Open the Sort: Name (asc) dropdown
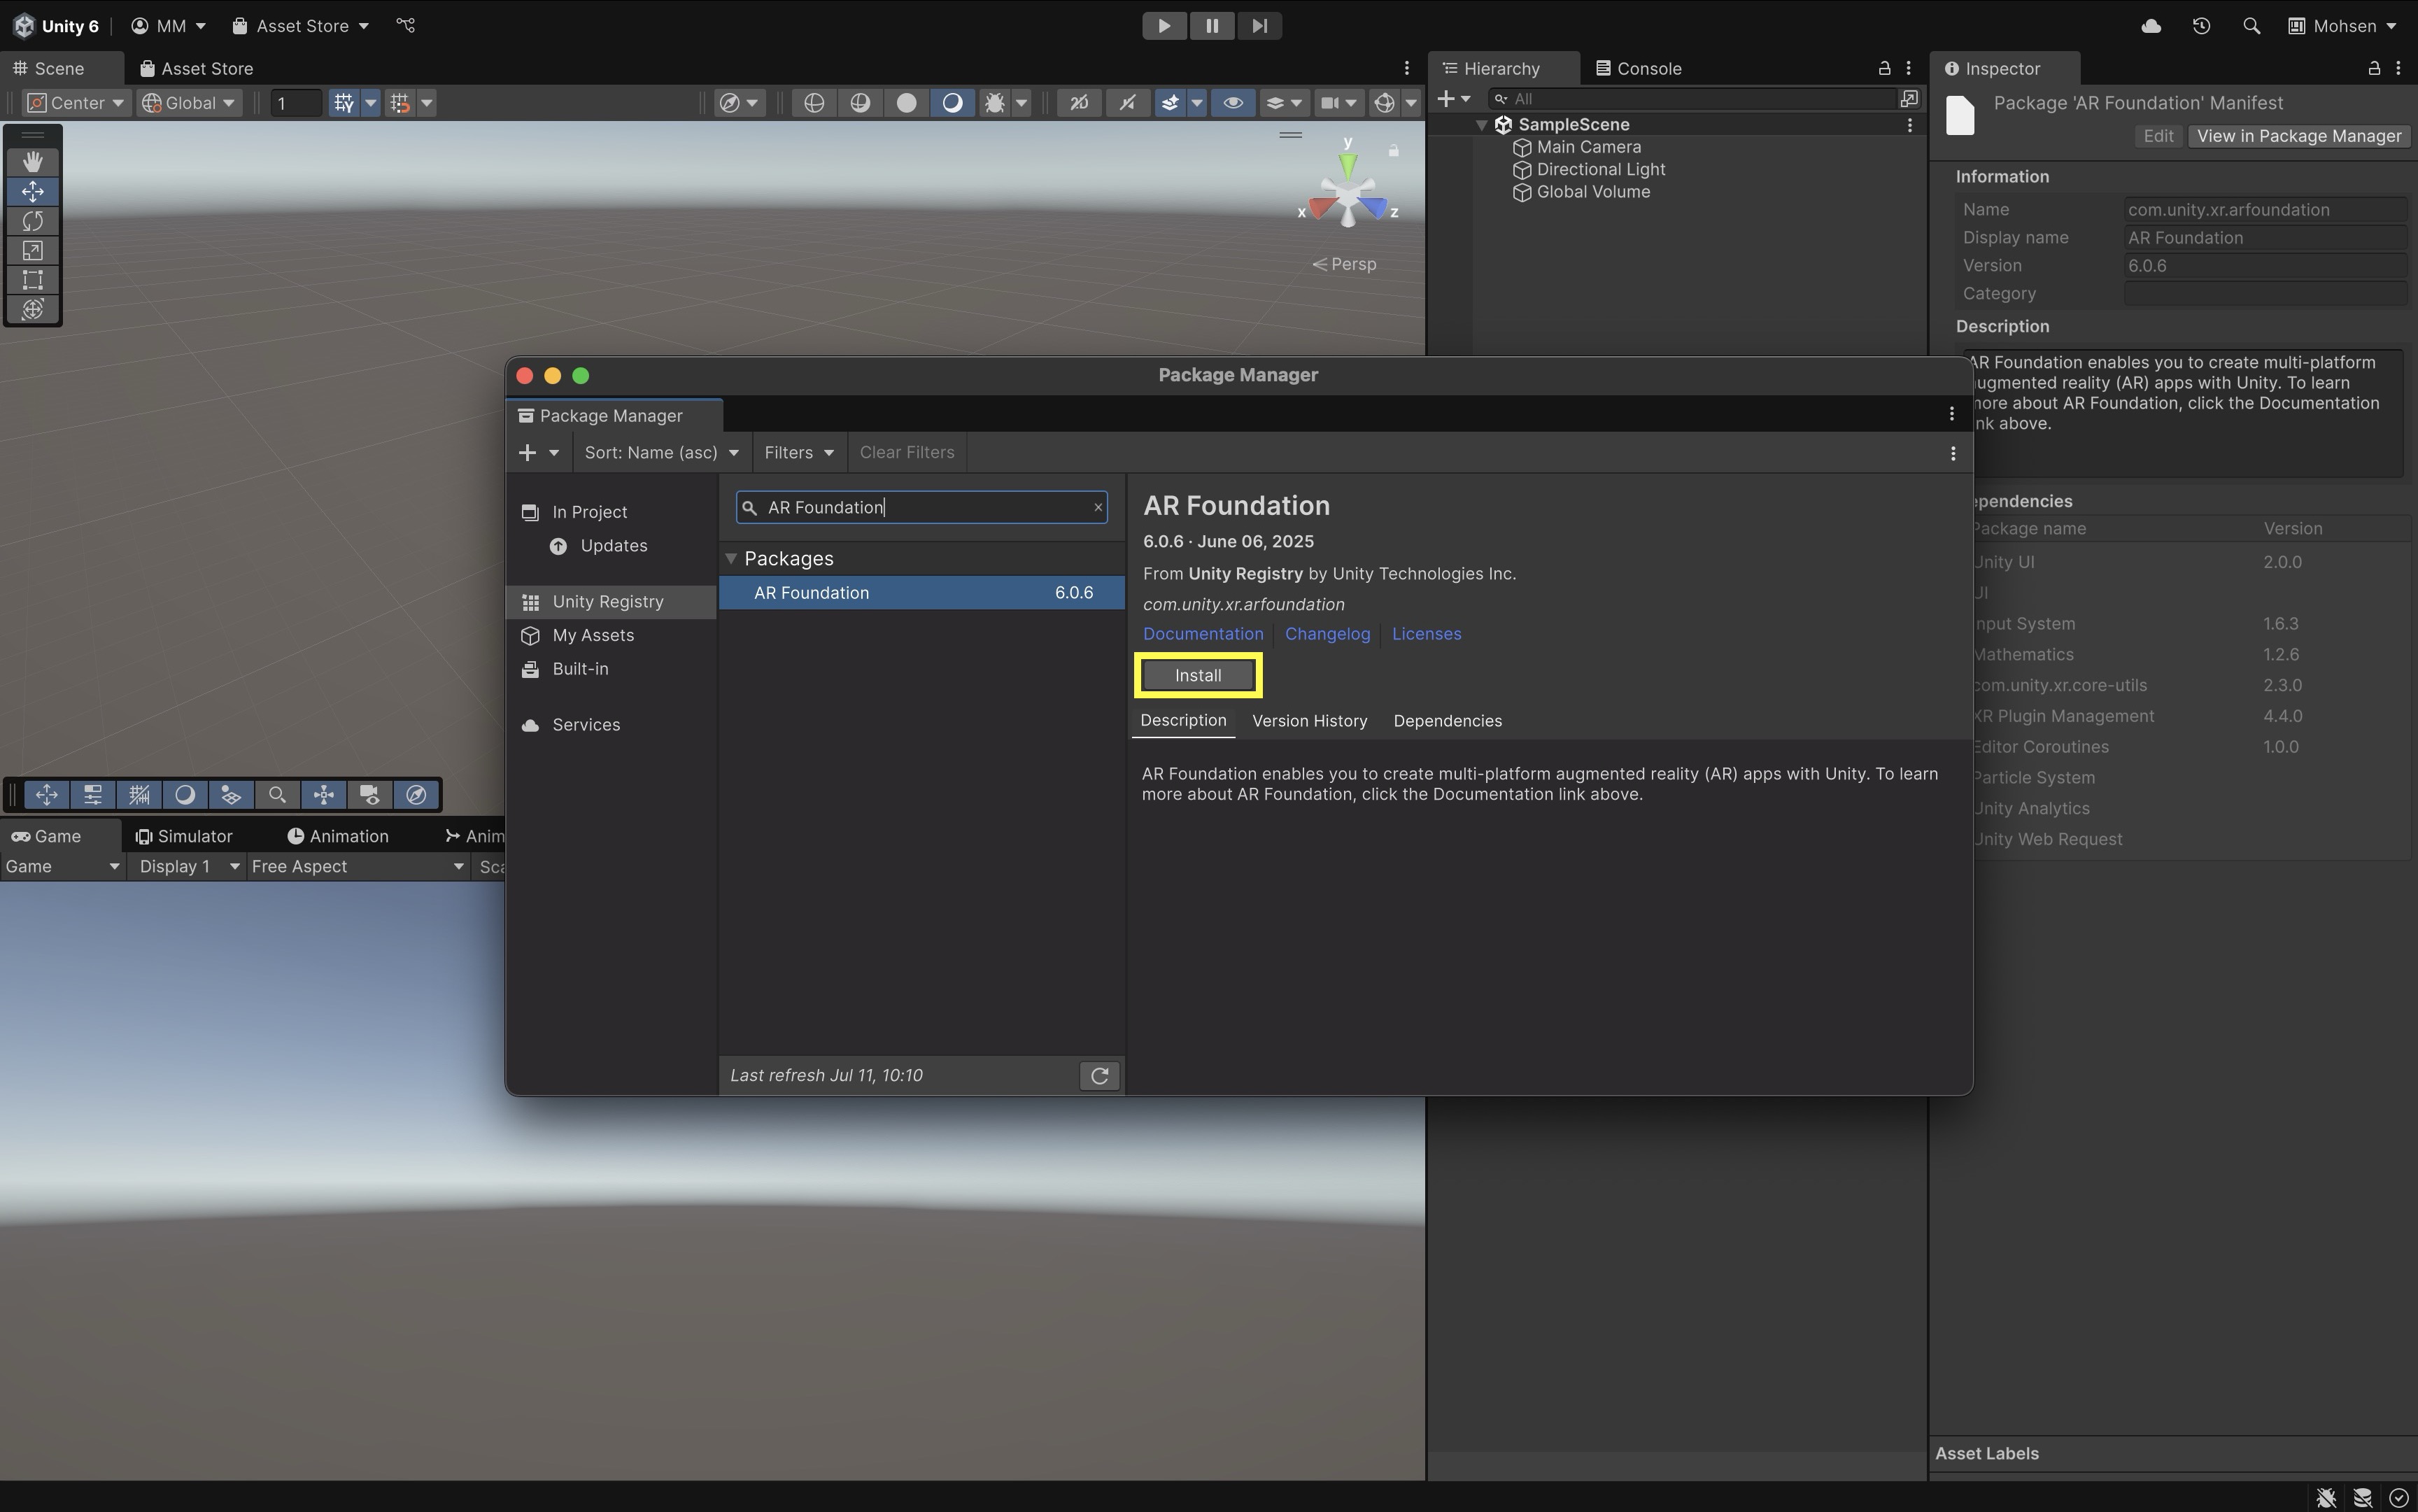The height and width of the screenshot is (1512, 2418). pyautogui.click(x=661, y=452)
